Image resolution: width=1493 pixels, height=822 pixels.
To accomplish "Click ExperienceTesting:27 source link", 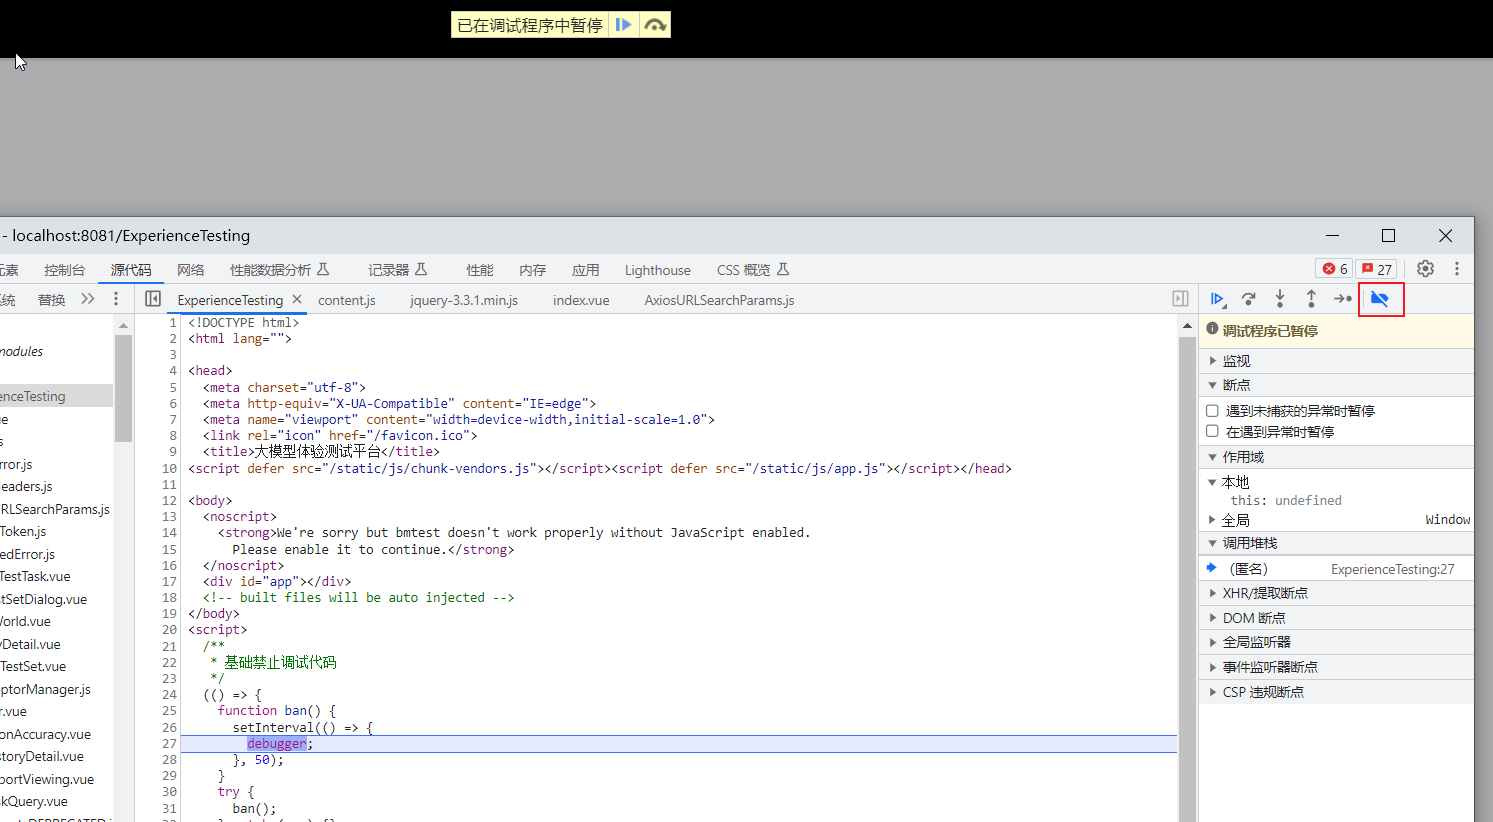I will click(x=1392, y=569).
